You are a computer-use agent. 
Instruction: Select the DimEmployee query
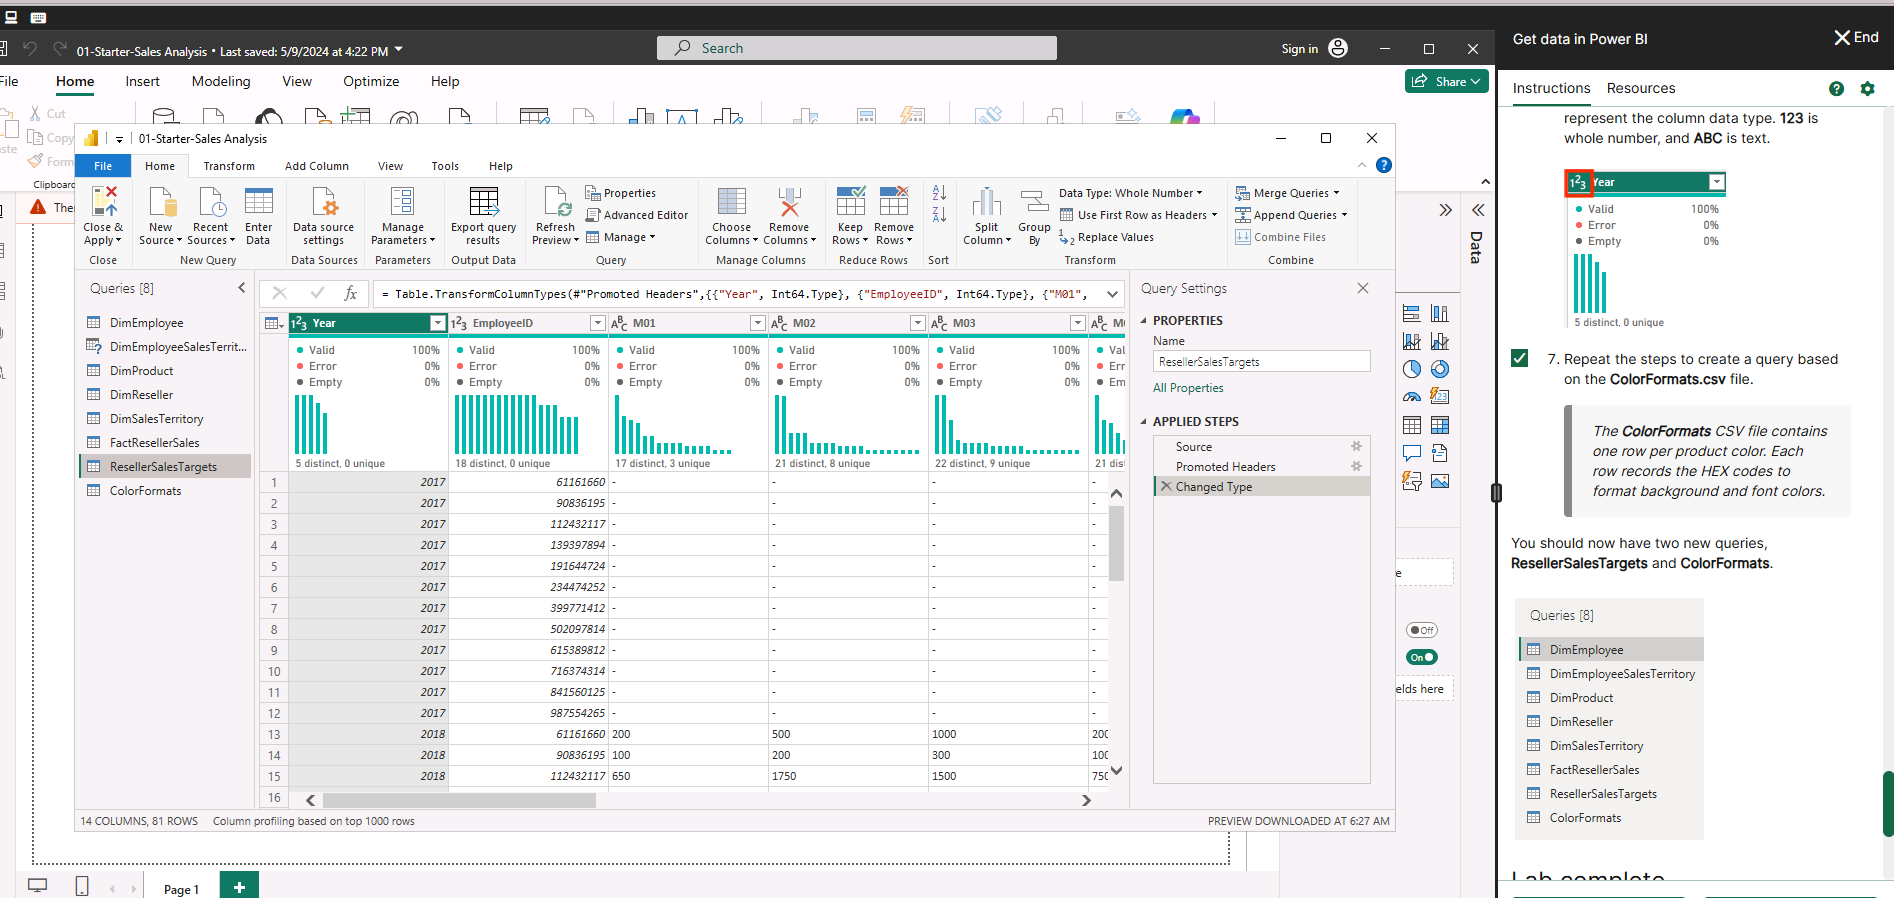tap(165, 323)
